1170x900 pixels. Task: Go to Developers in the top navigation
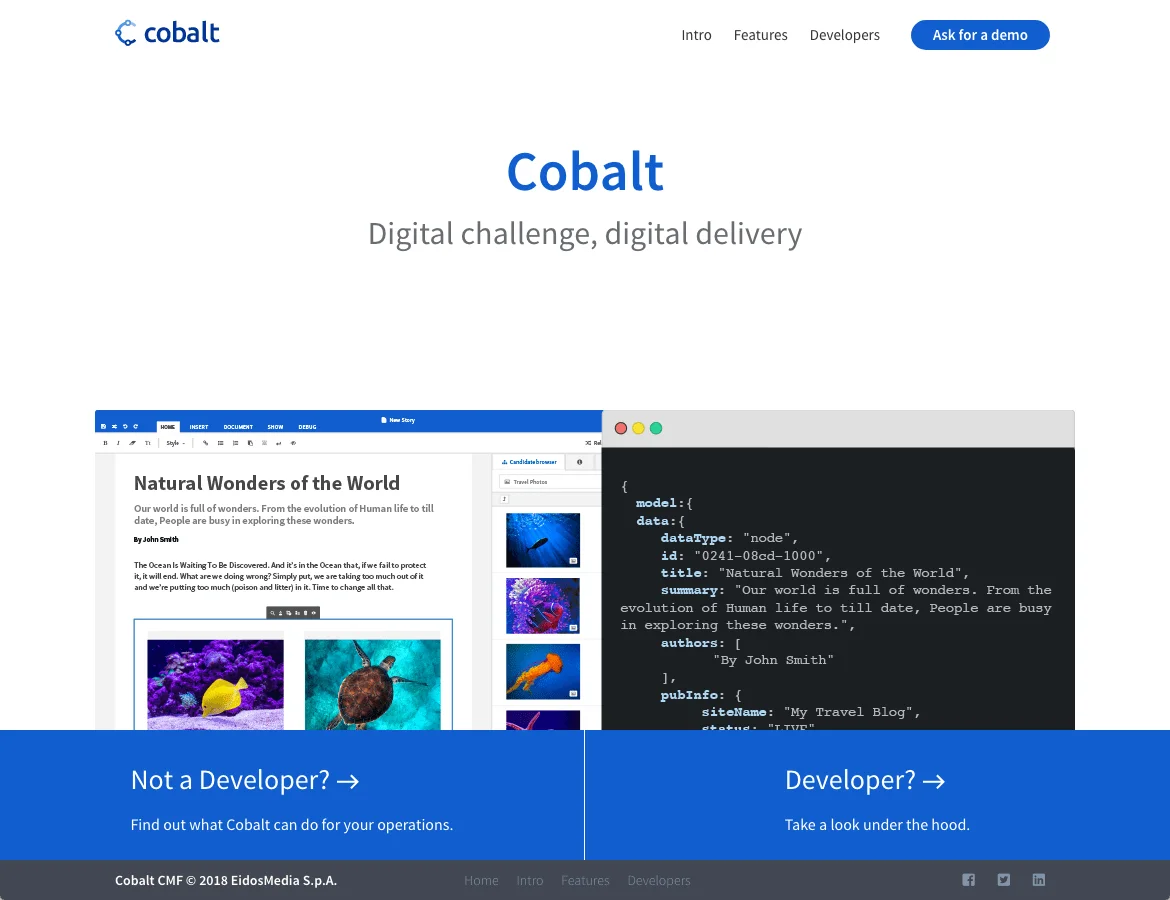coord(845,35)
